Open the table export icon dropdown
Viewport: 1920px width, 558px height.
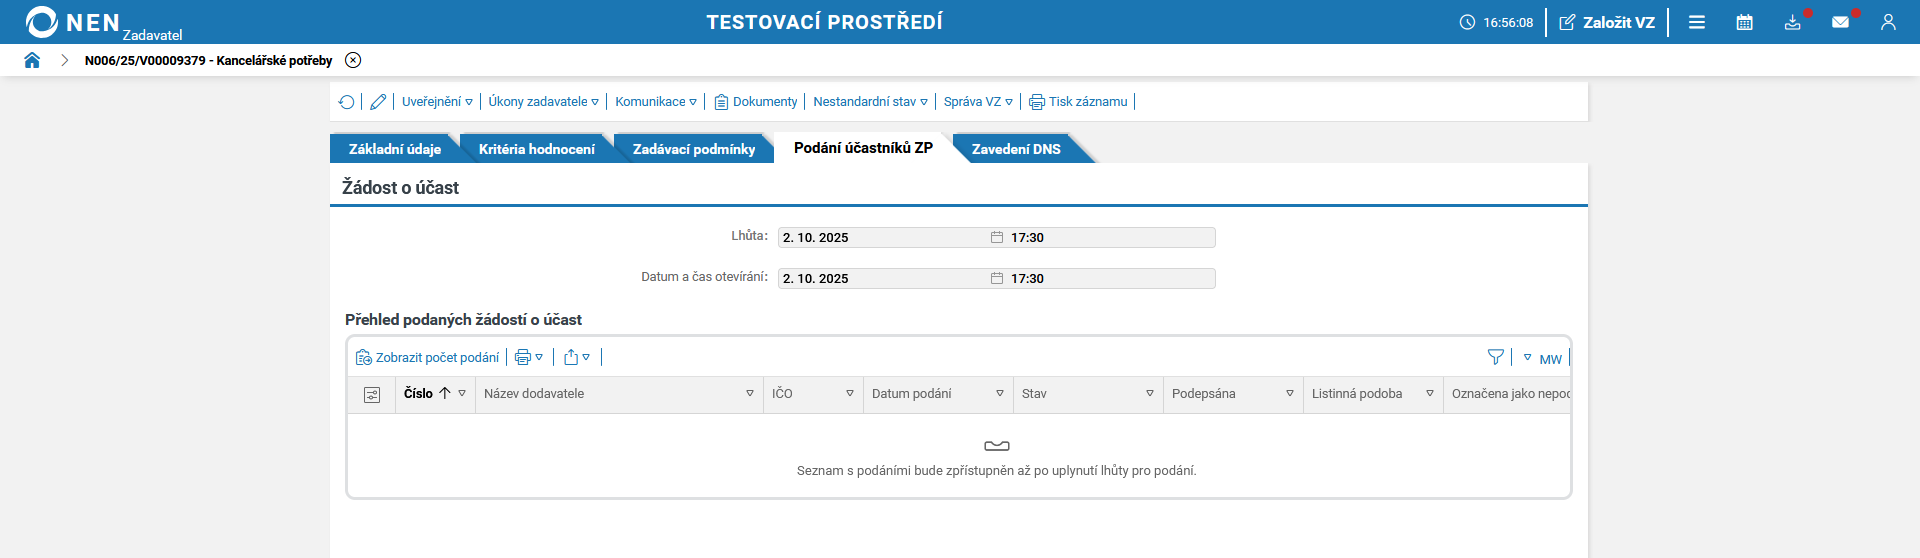pos(576,357)
